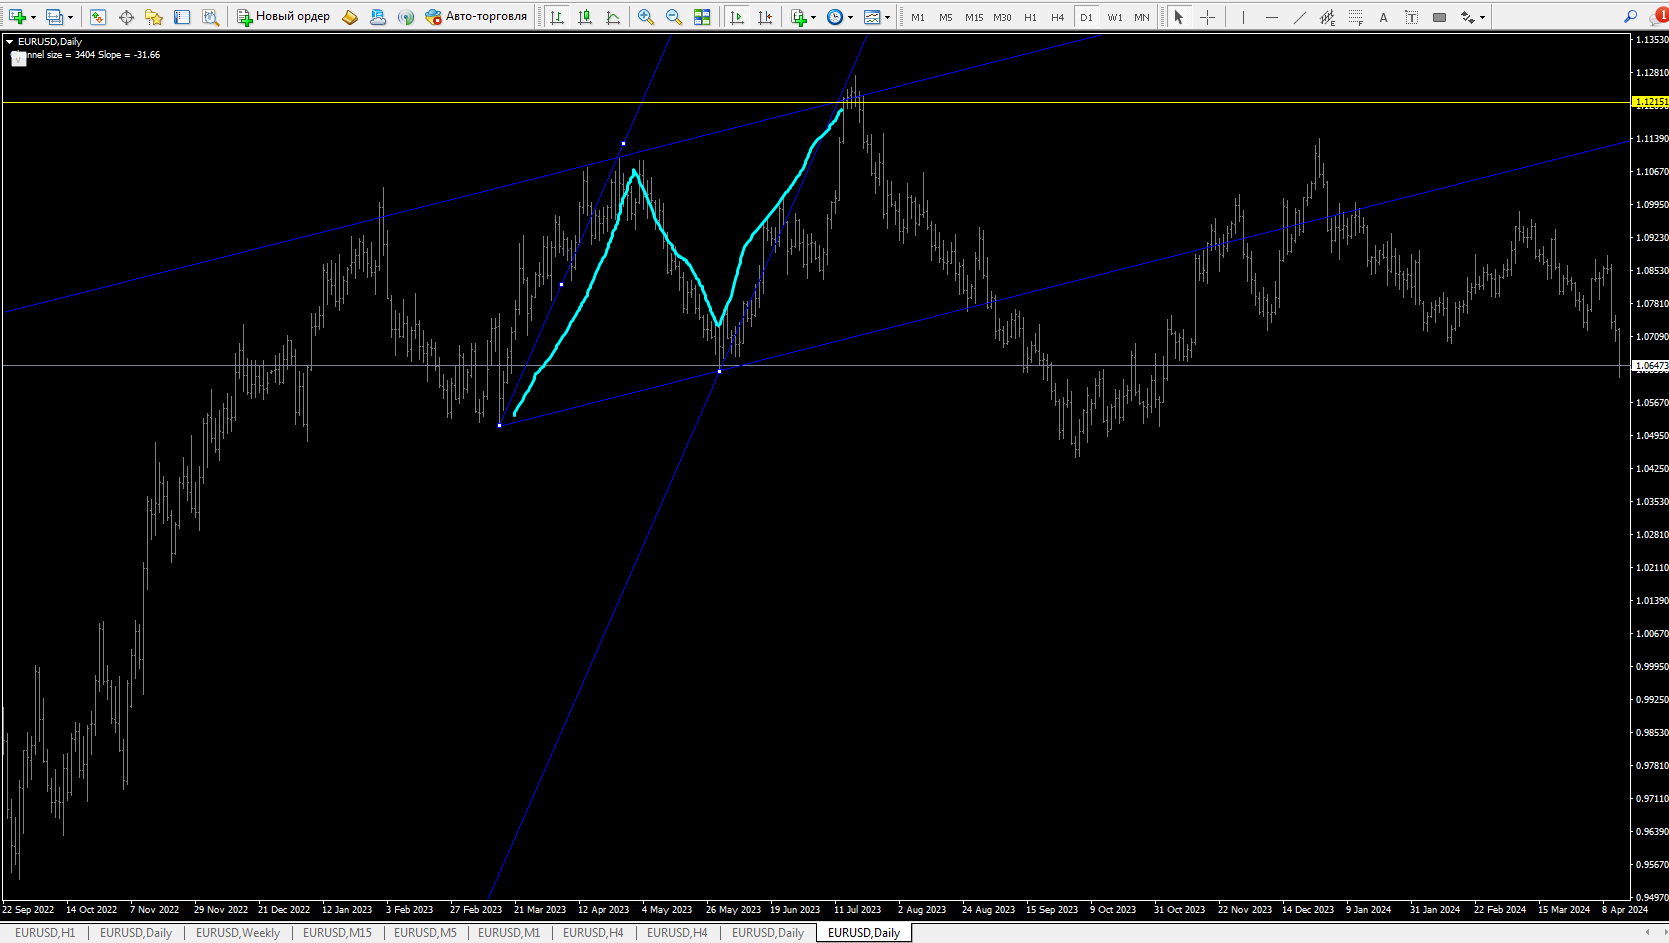Select the equidistant channel tool

click(x=1327, y=17)
